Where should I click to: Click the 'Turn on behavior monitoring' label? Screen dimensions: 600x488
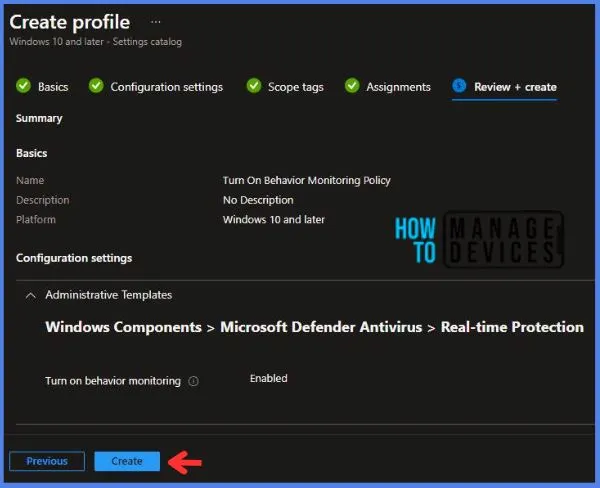(x=113, y=381)
